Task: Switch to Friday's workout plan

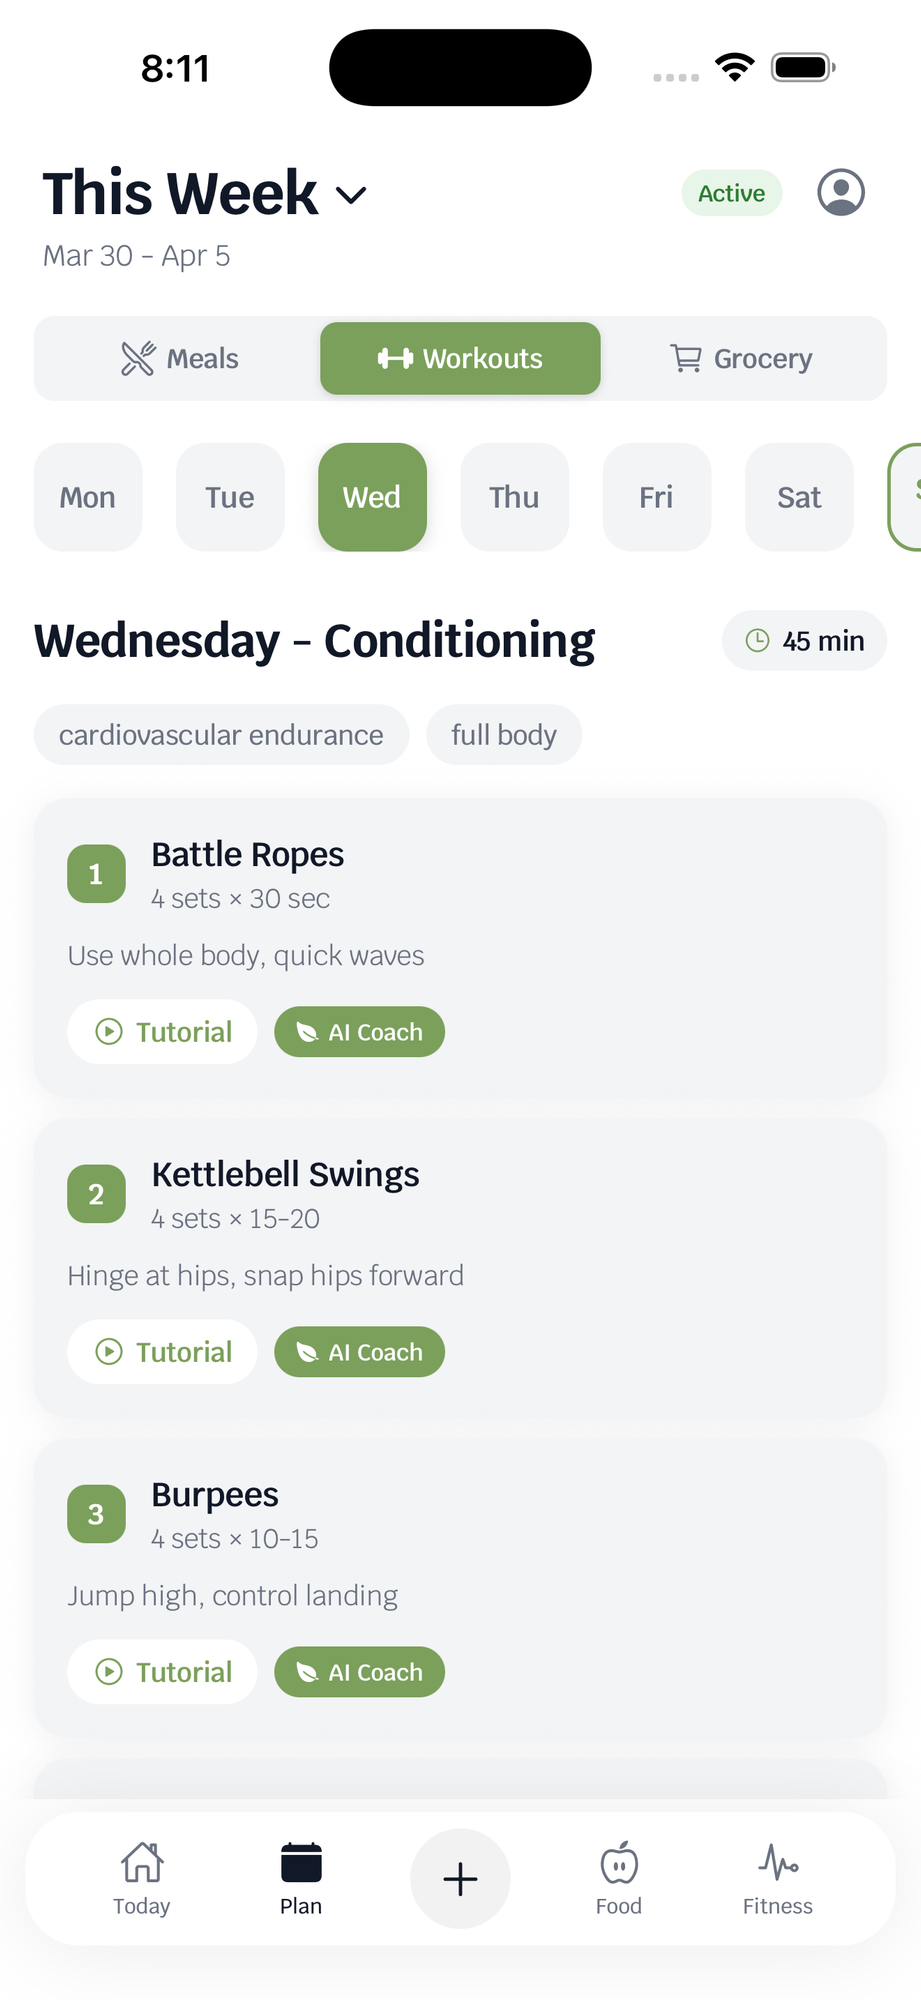Action: click(x=656, y=497)
